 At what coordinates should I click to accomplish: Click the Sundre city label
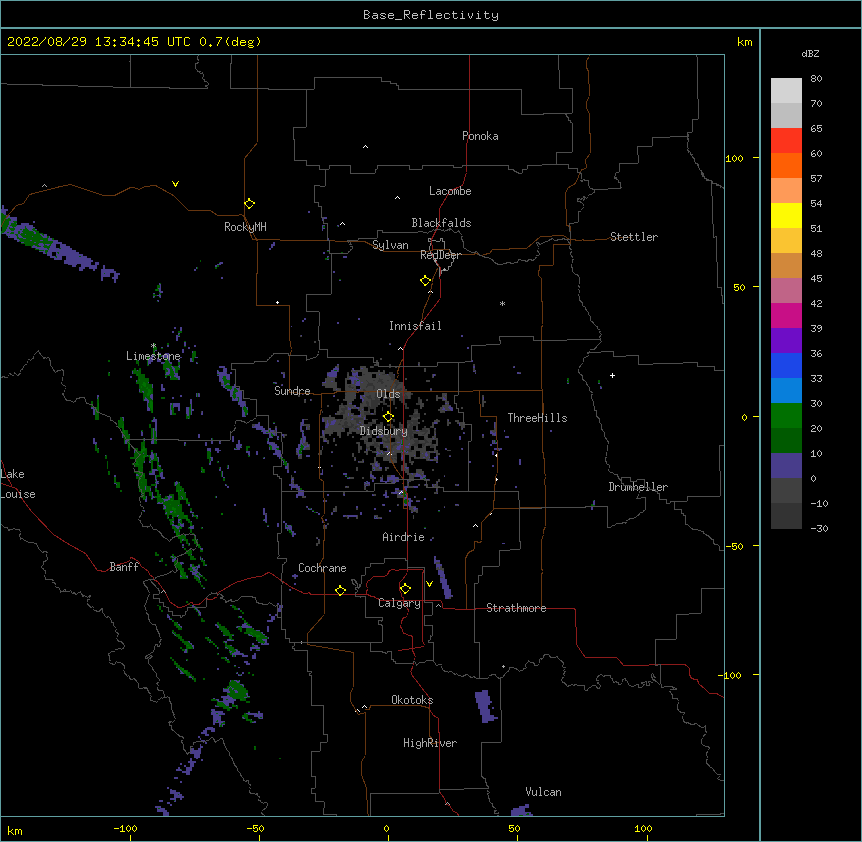292,391
